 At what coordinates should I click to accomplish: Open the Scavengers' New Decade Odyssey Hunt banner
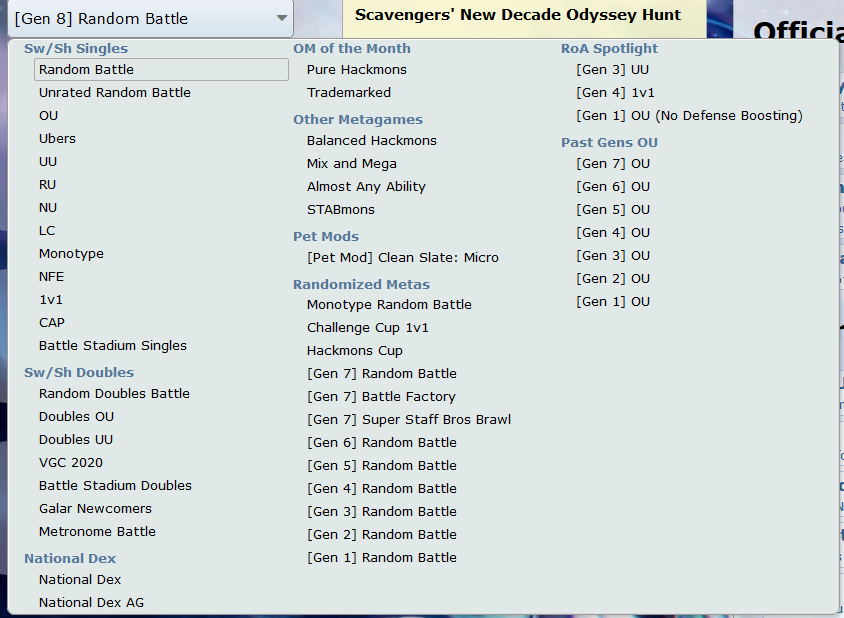point(524,18)
